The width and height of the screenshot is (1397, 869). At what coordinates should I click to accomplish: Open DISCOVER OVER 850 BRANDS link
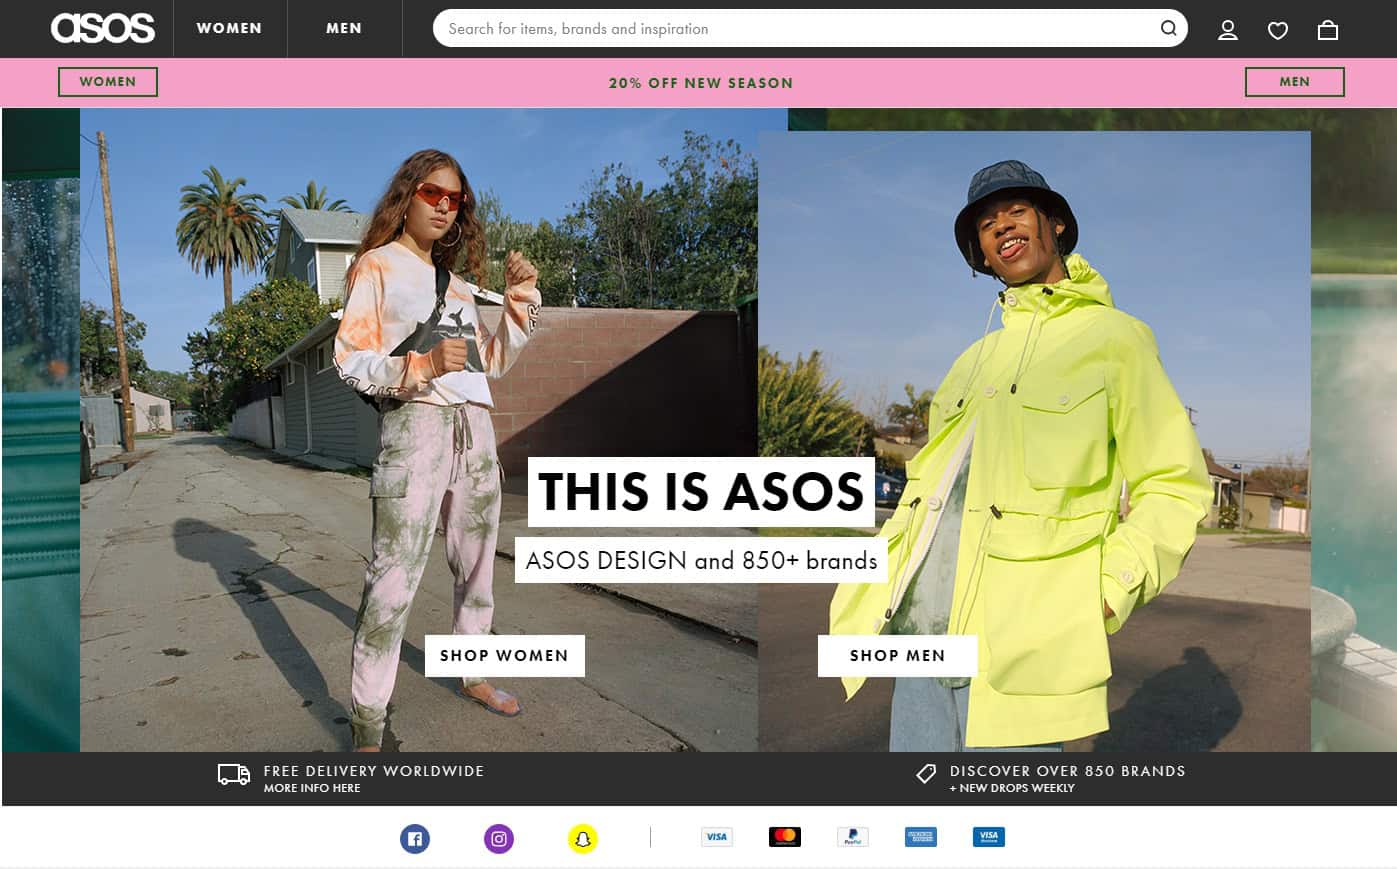(1068, 771)
